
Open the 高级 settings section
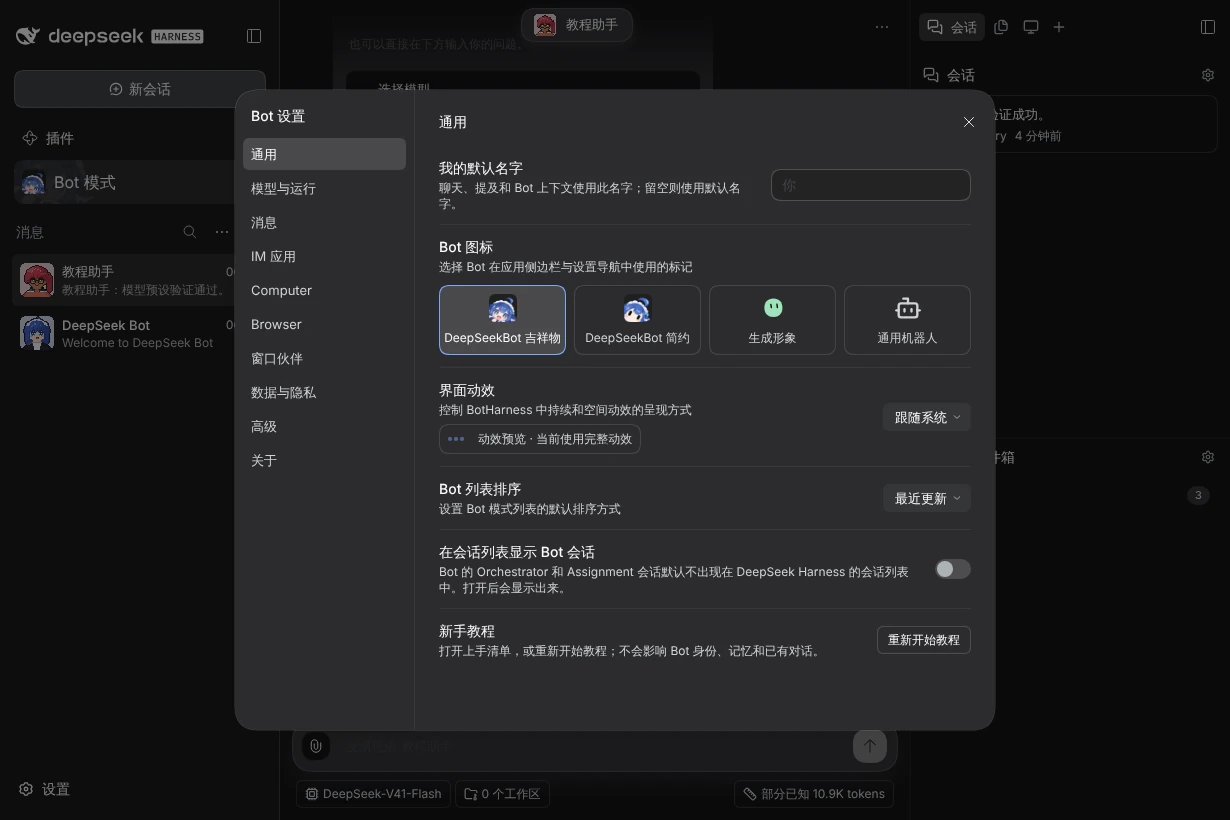(324, 426)
